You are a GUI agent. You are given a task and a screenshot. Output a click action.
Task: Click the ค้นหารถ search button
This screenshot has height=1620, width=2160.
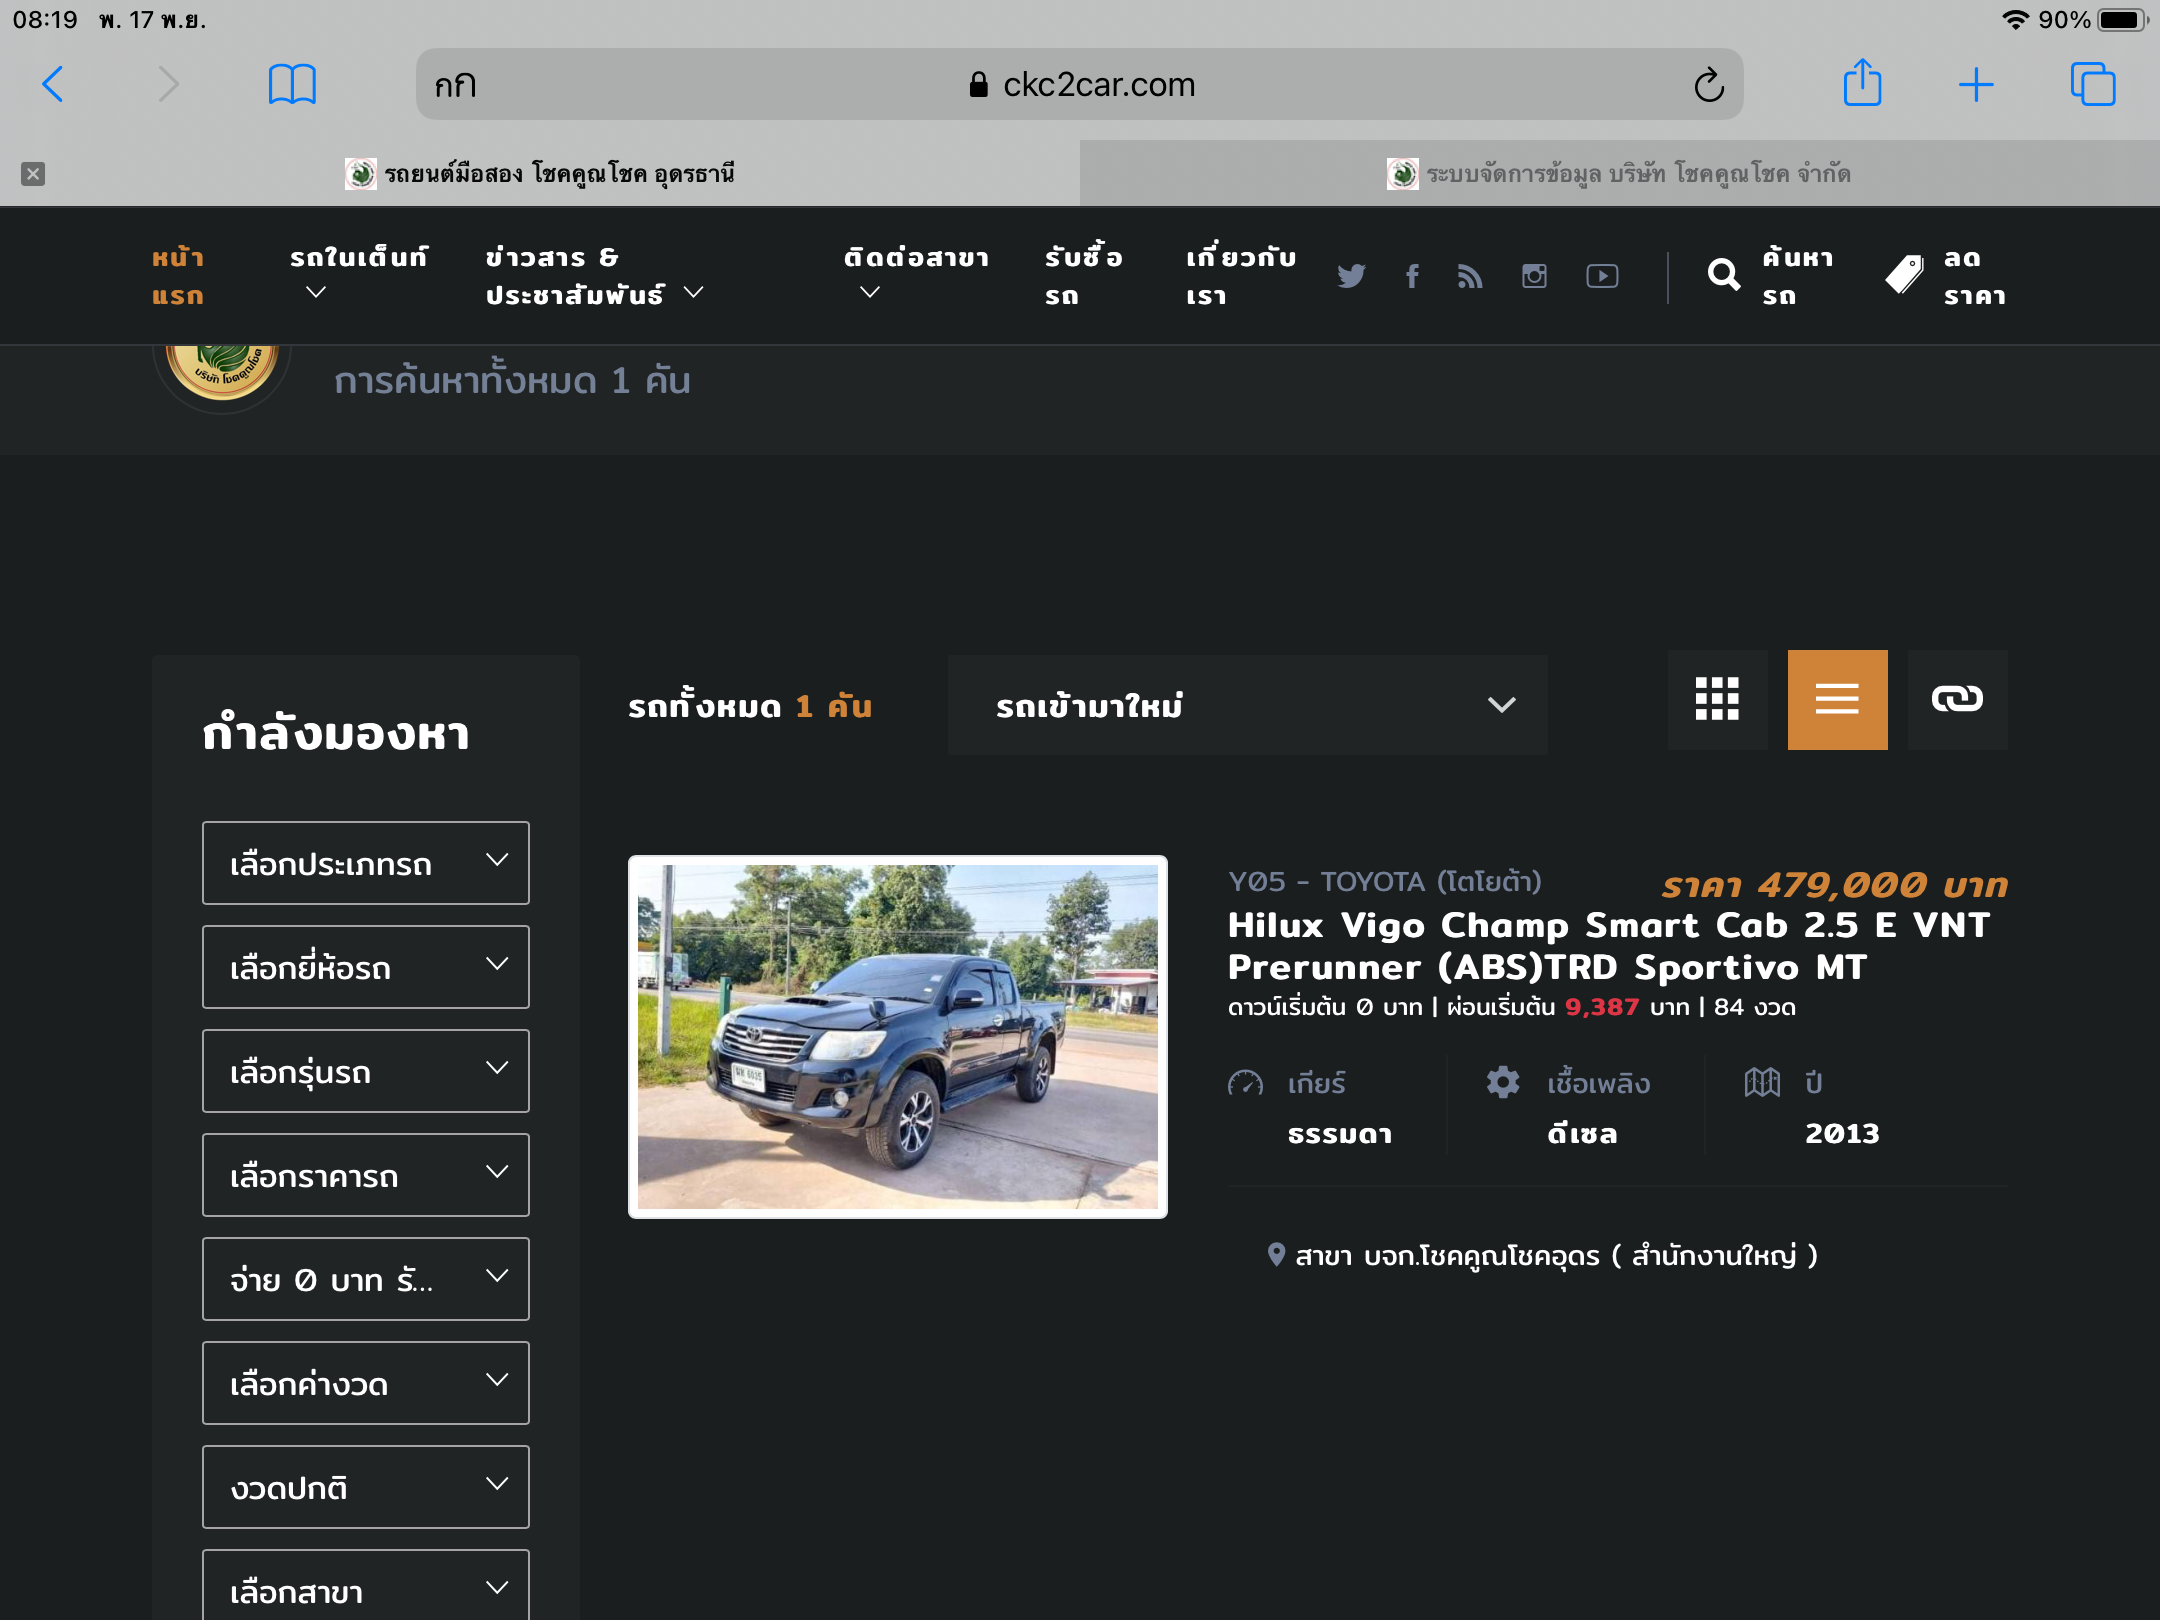[1770, 276]
